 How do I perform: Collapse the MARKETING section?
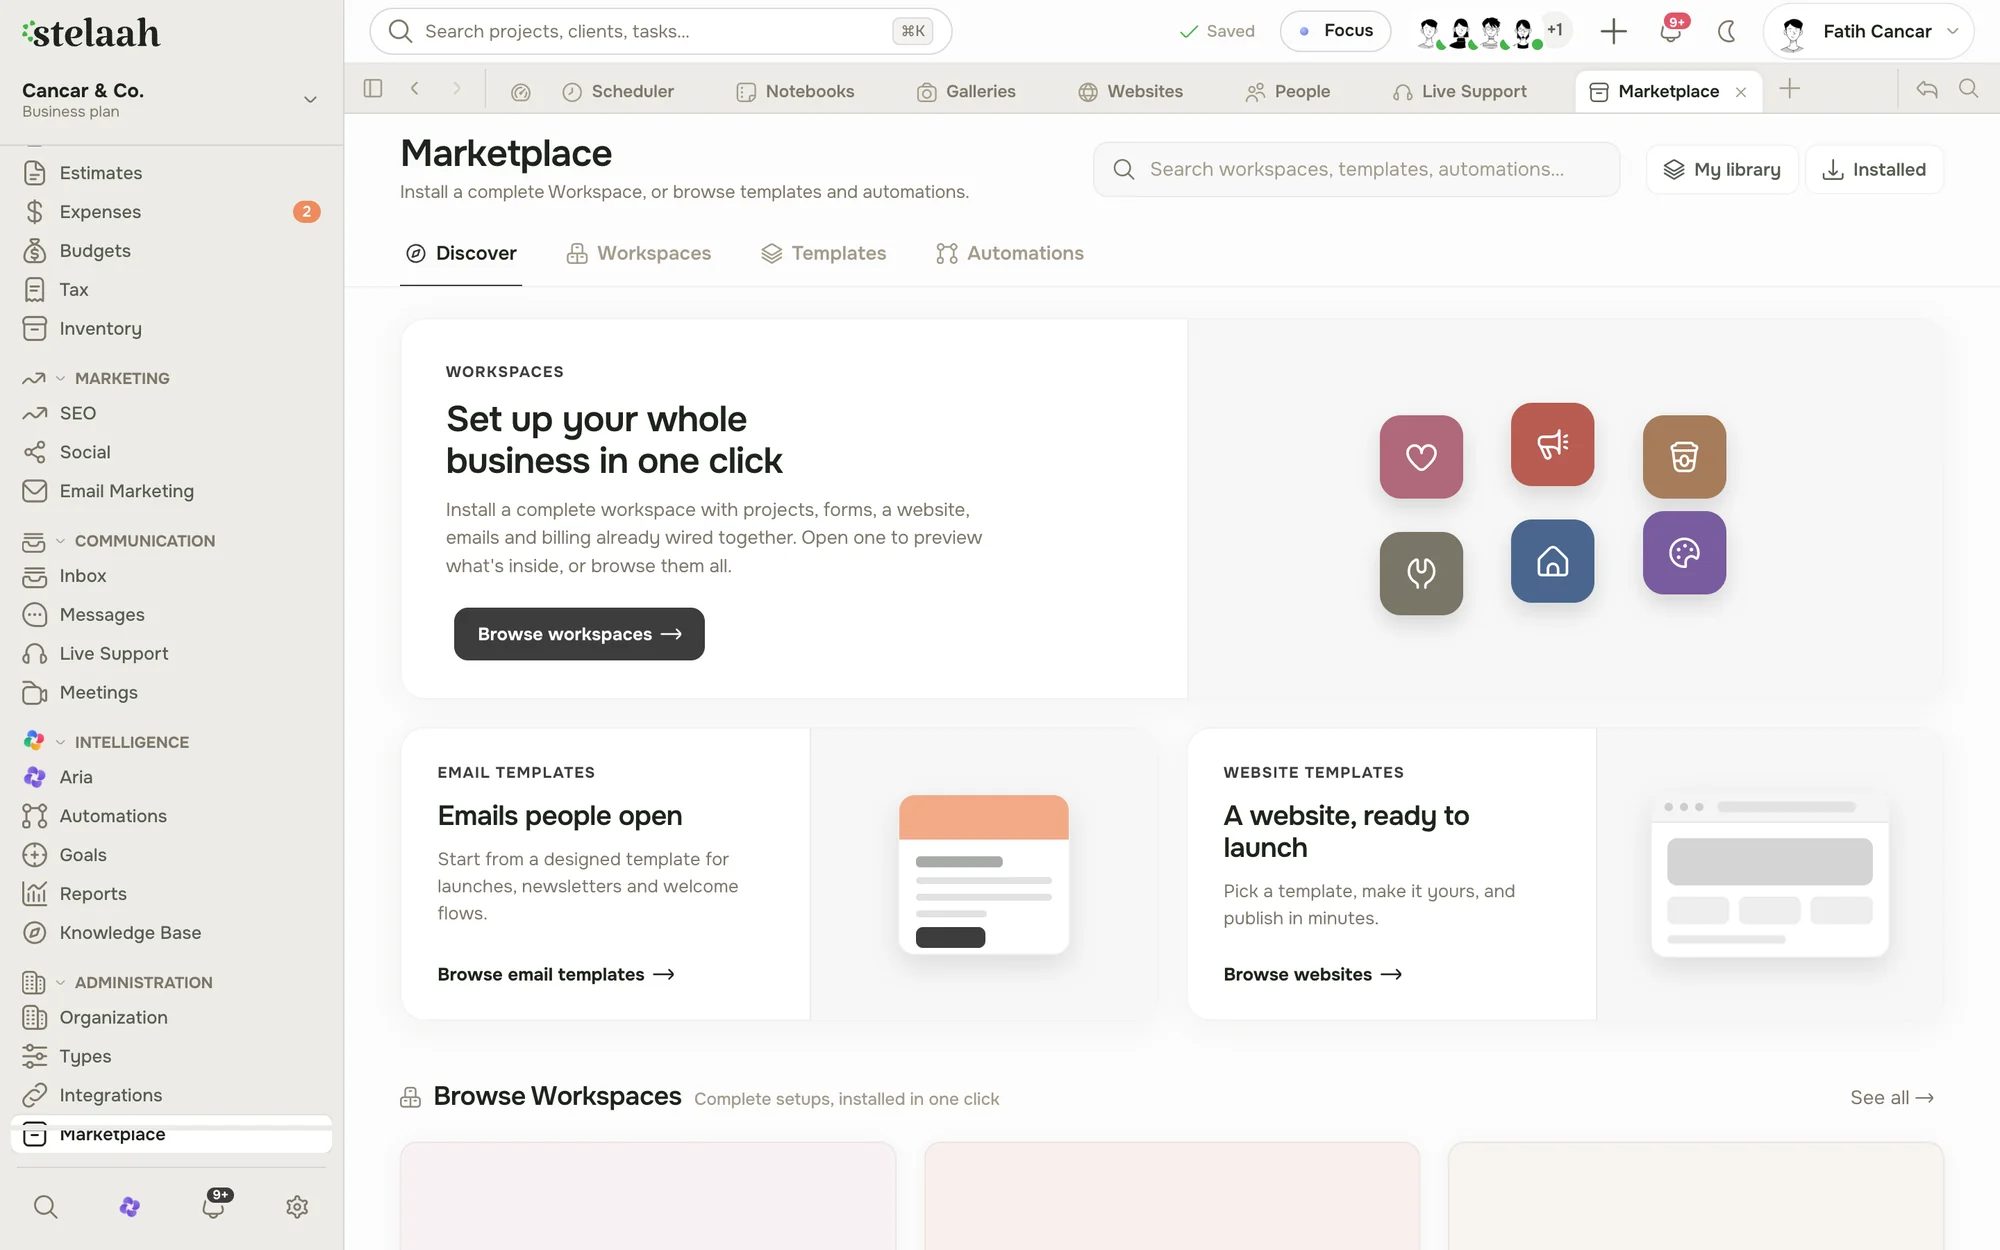[61, 378]
